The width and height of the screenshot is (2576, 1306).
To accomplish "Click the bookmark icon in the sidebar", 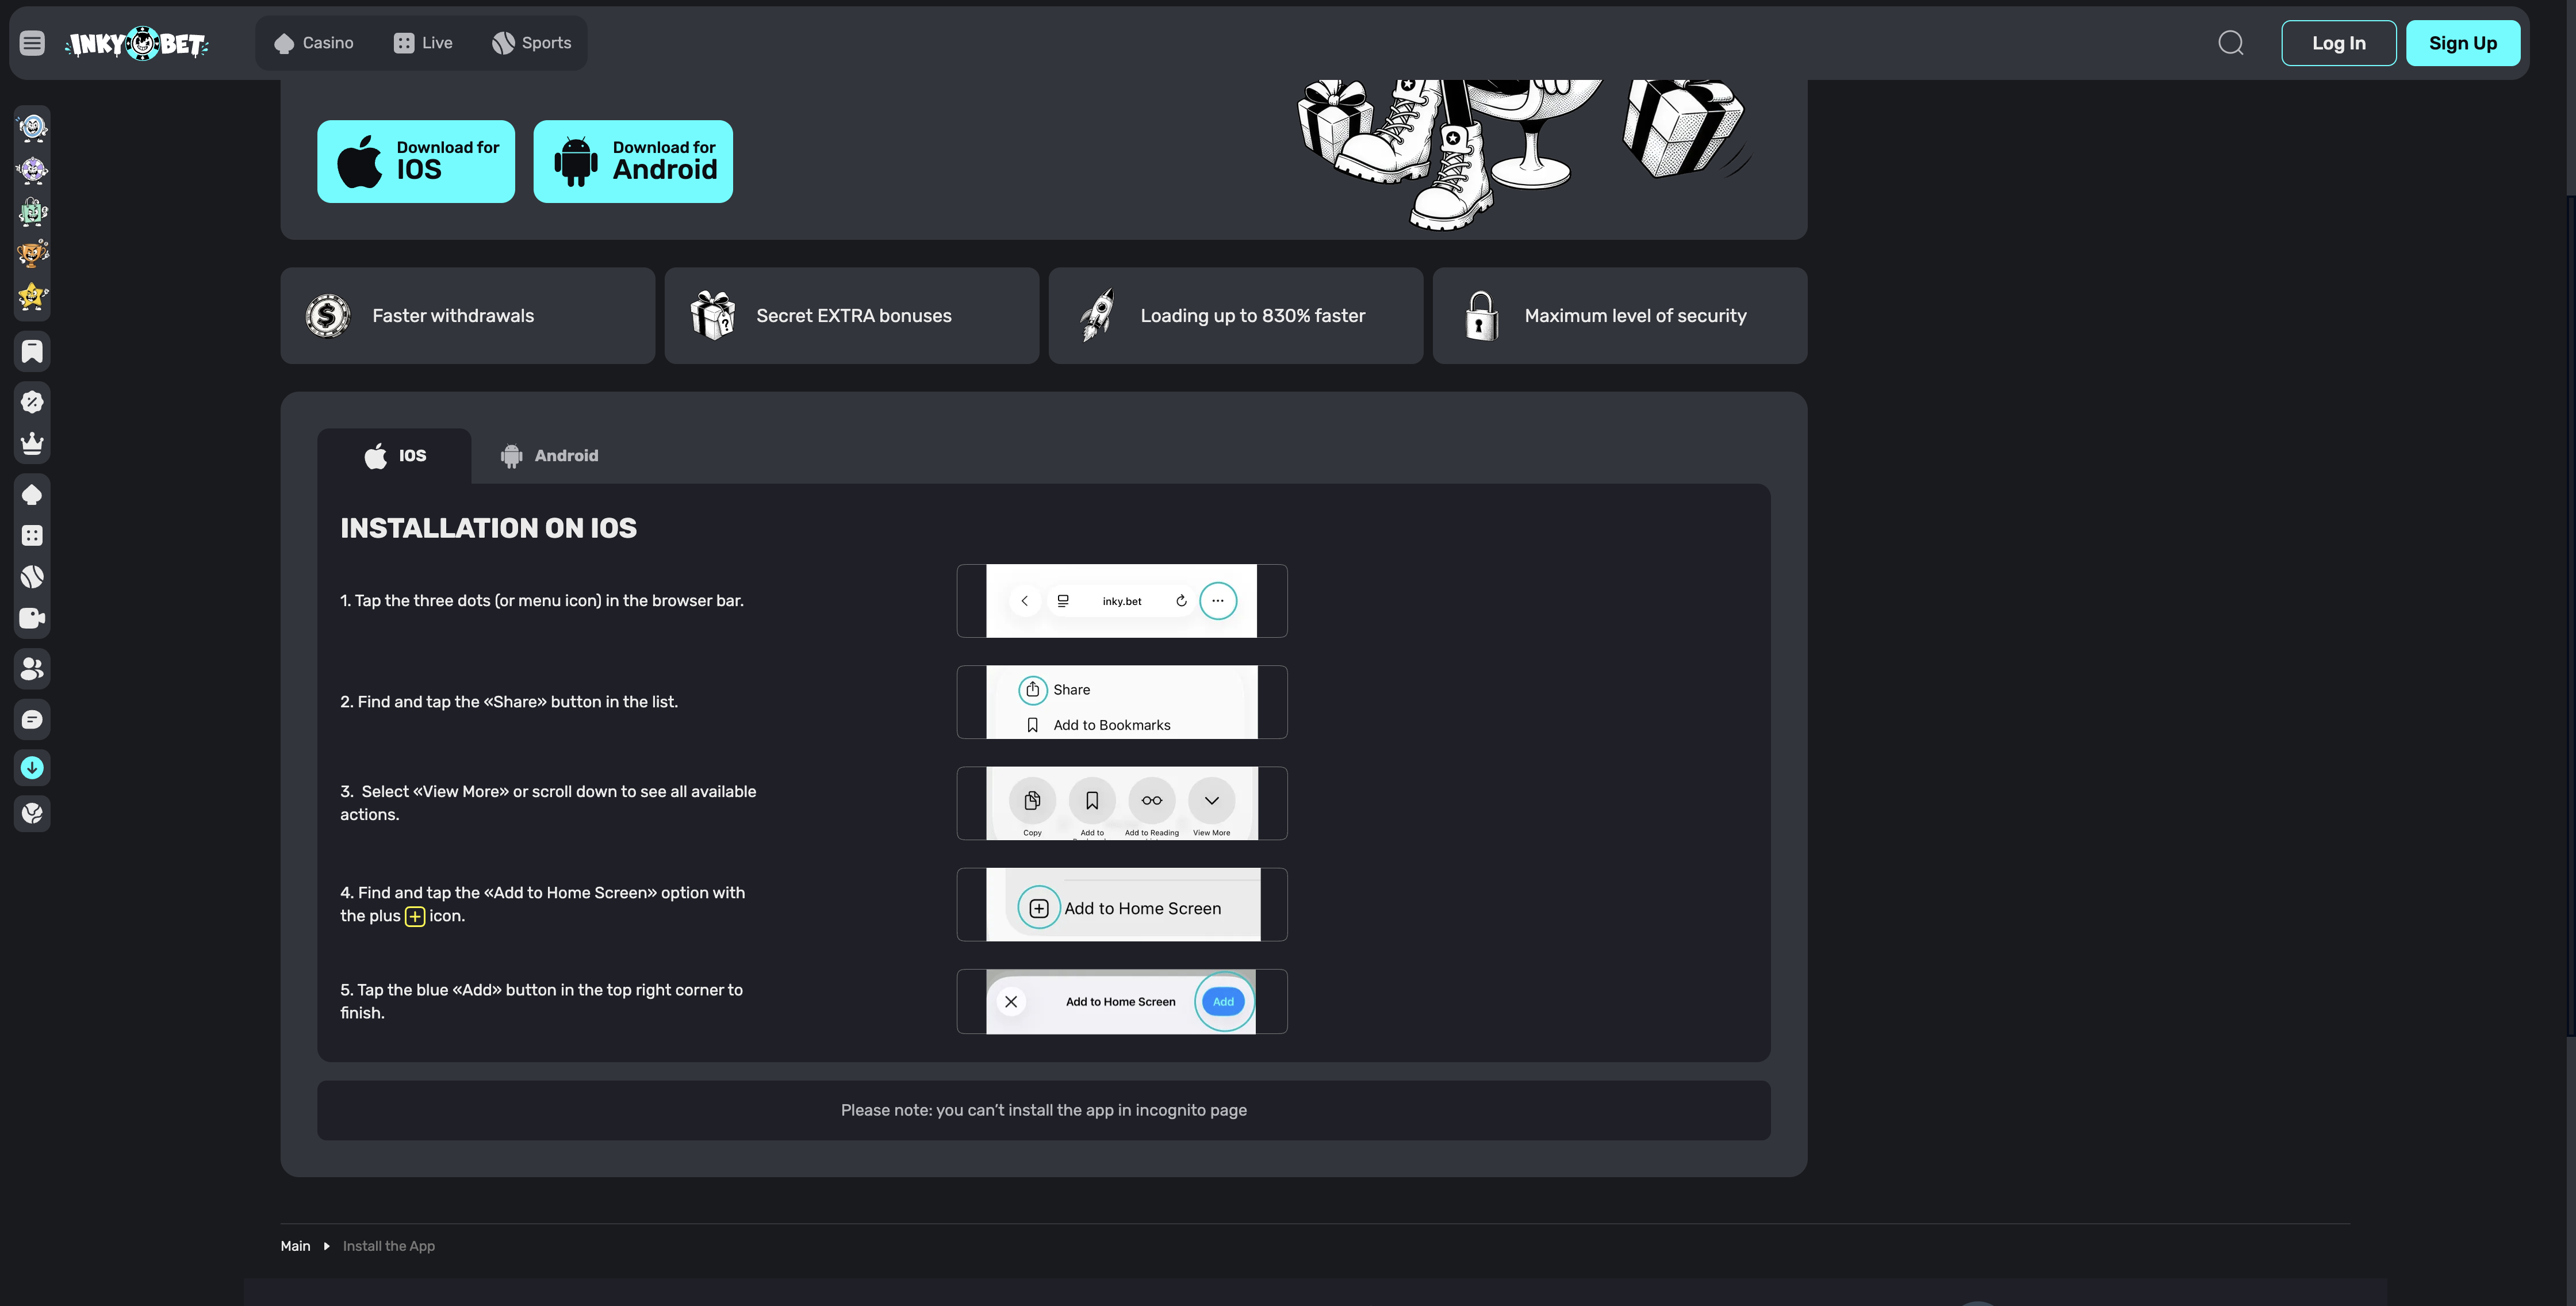I will (x=32, y=351).
